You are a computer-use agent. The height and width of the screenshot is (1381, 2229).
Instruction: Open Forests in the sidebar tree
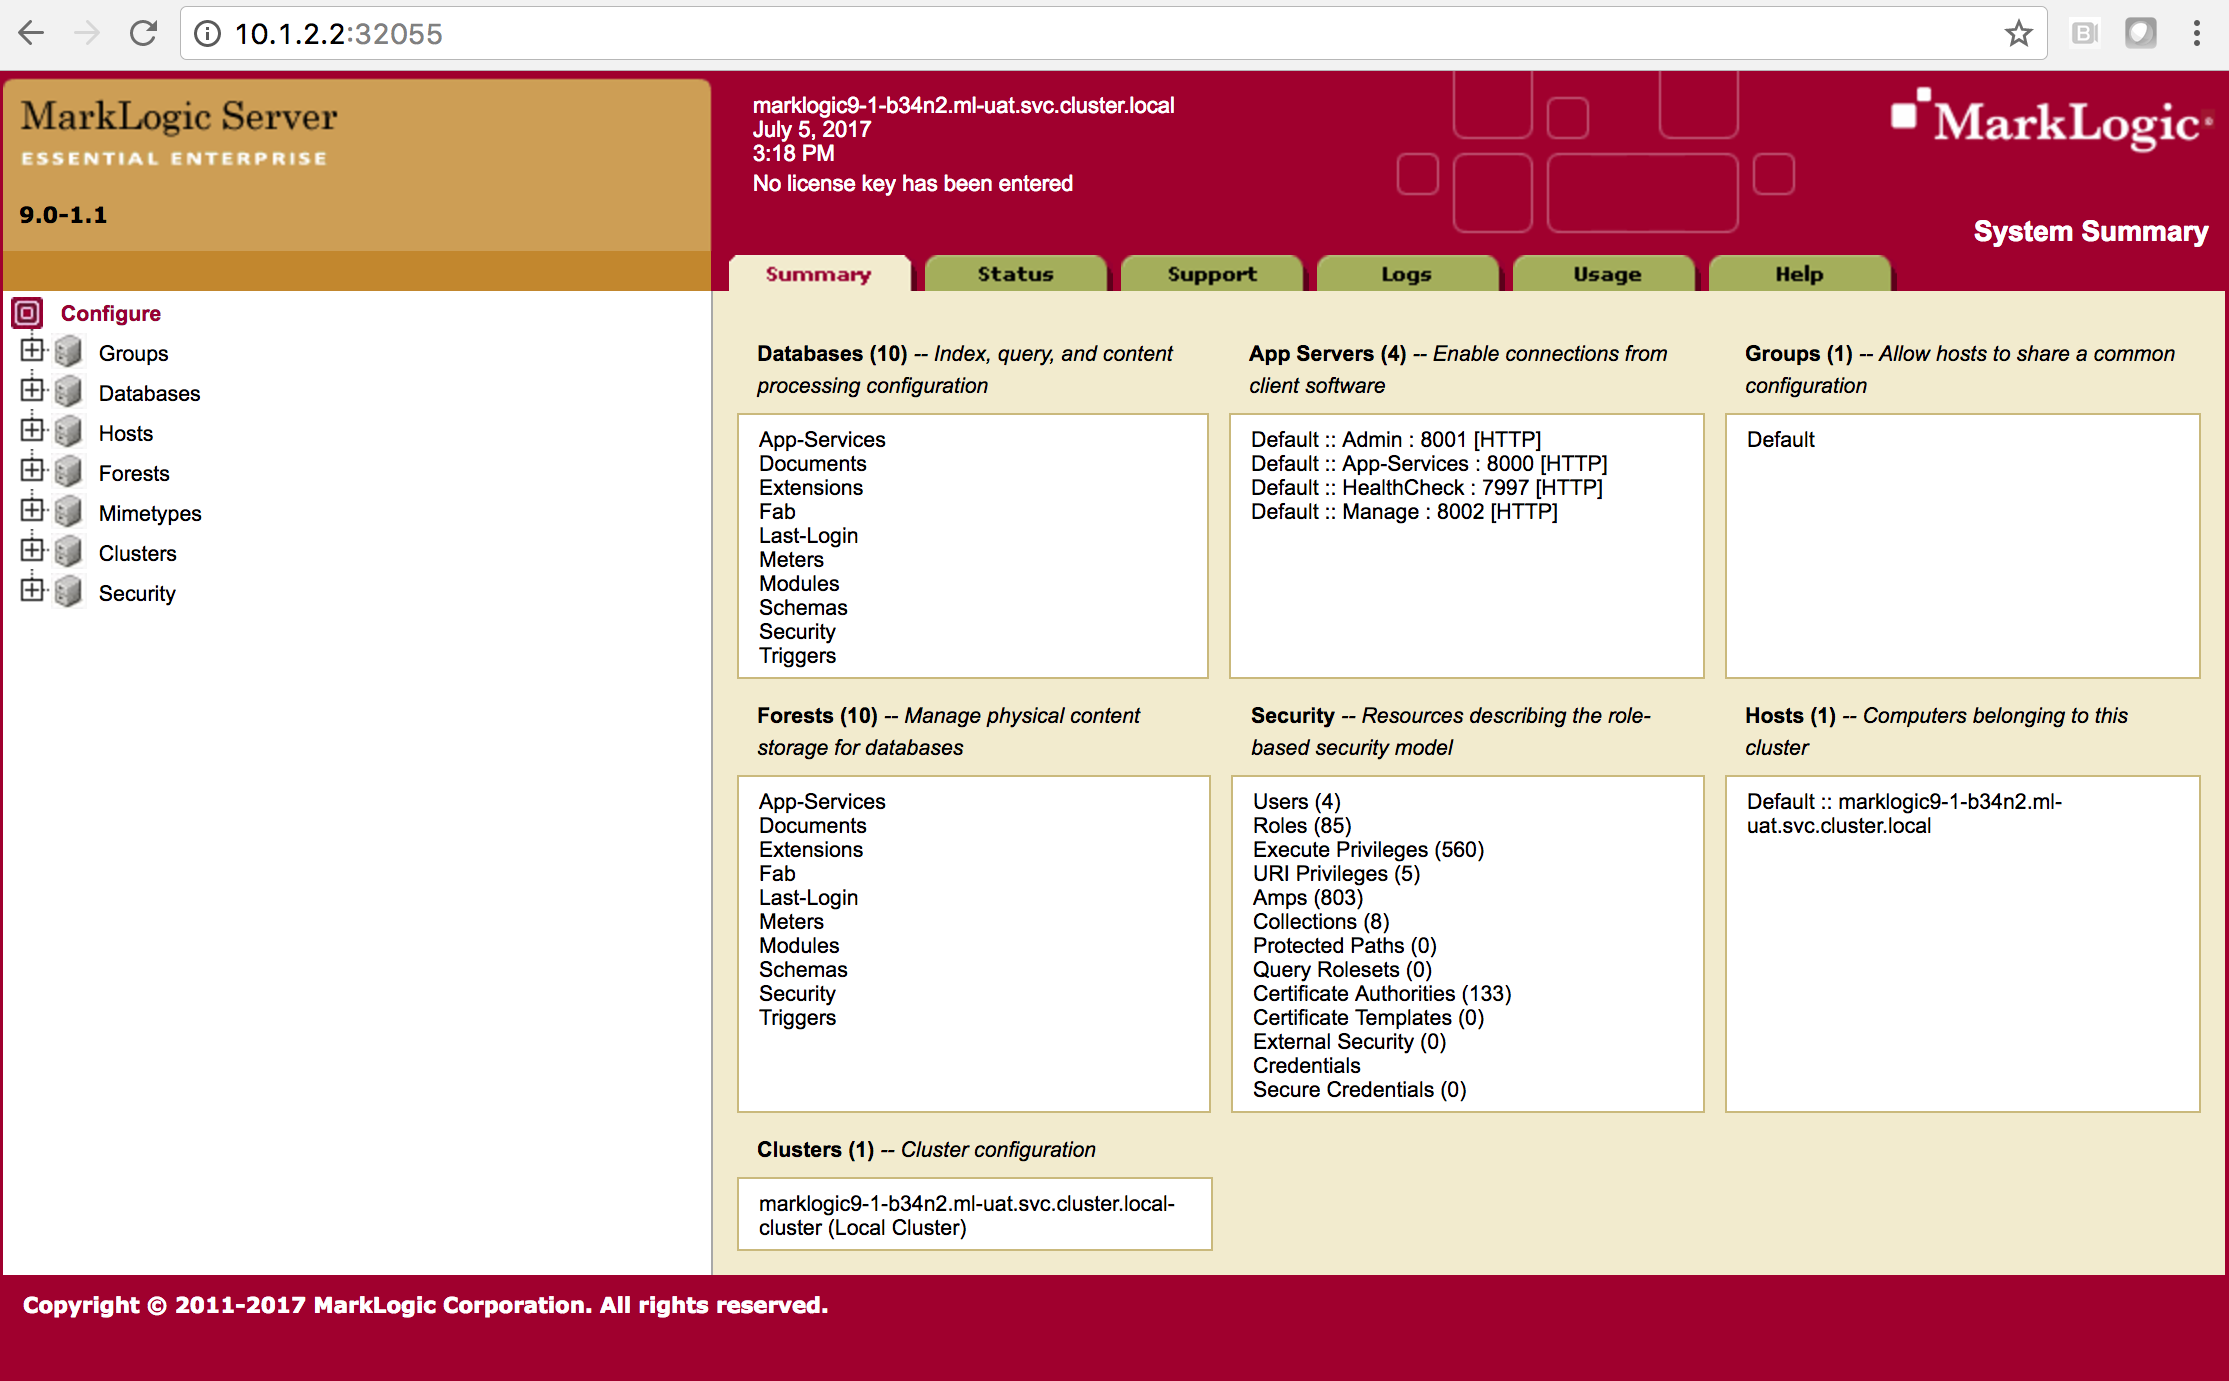(134, 473)
